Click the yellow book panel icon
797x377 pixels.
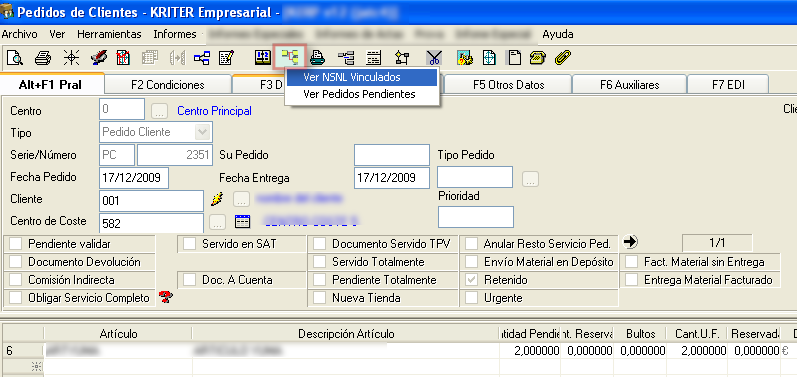262,57
